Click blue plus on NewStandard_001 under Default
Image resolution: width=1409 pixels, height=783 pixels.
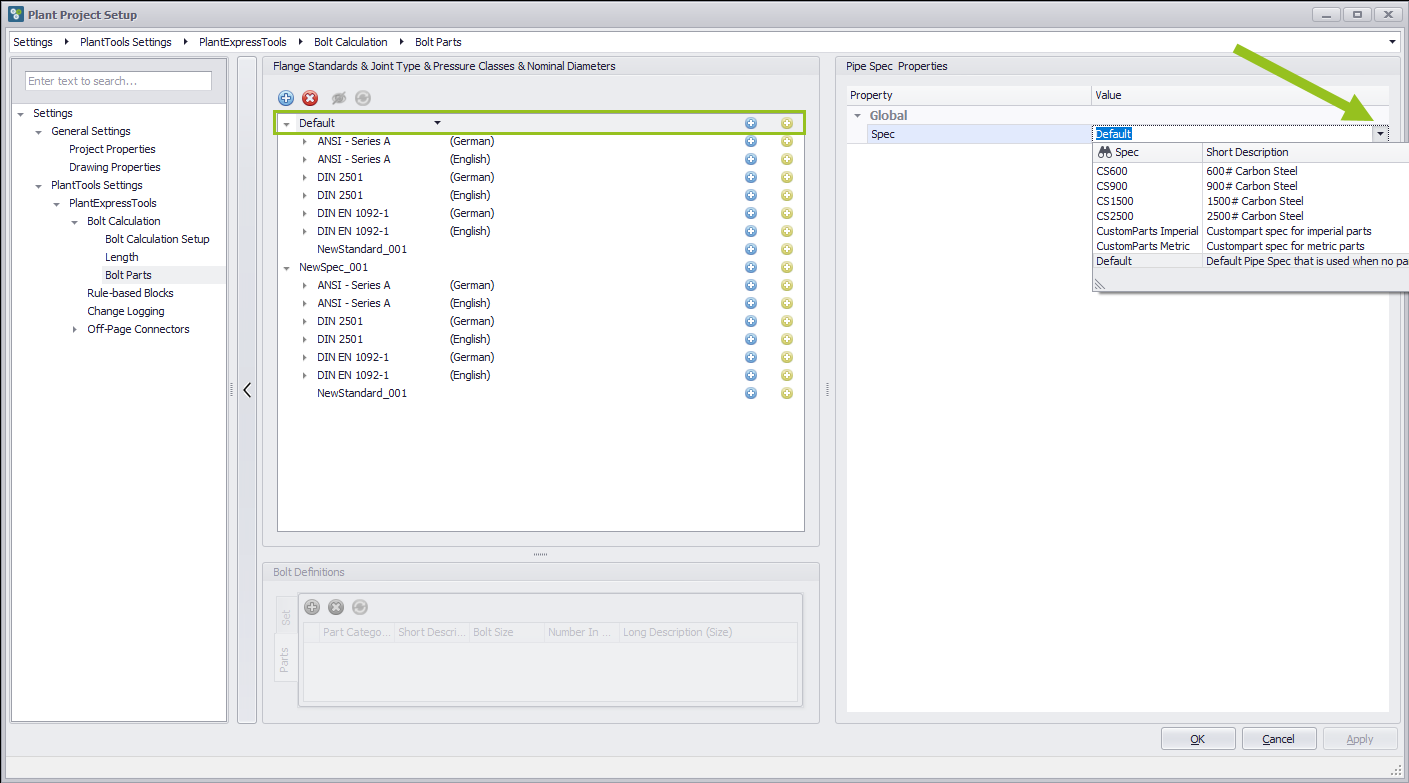[x=751, y=249]
